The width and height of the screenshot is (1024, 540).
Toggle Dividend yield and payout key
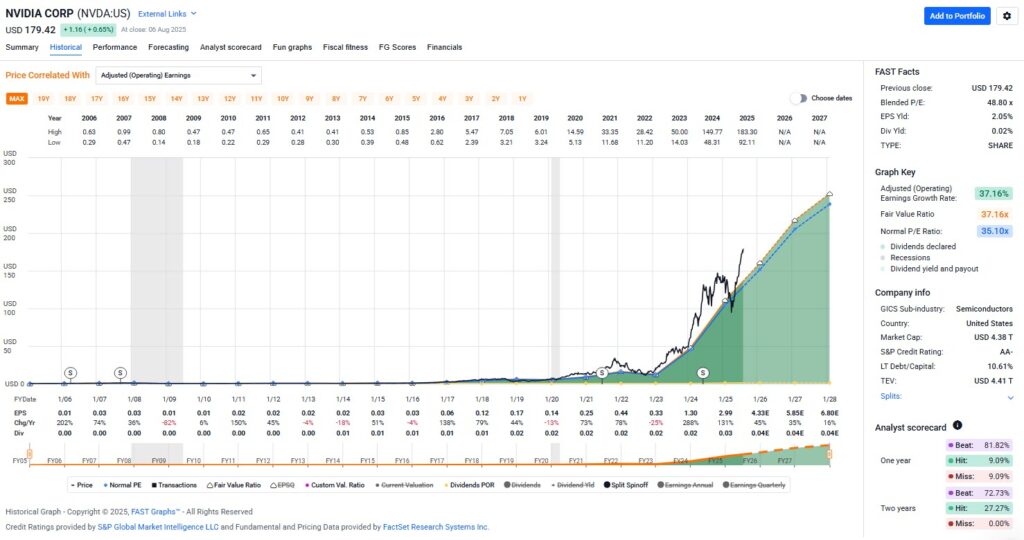point(929,268)
